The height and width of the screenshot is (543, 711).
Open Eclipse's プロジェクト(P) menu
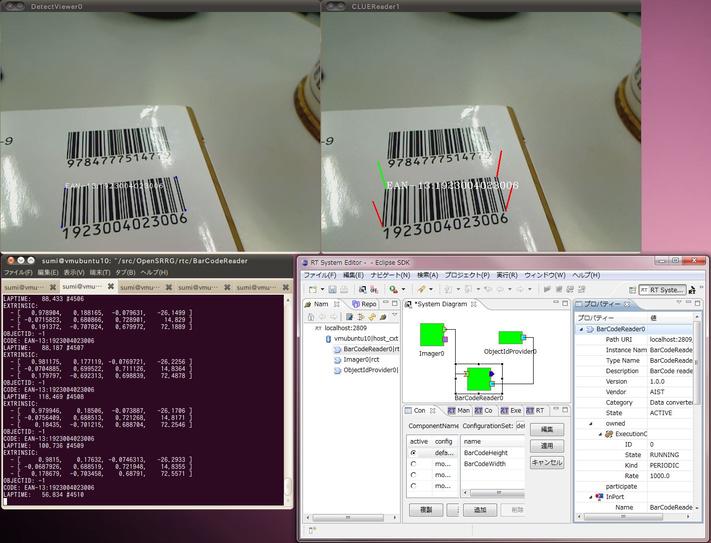(x=467, y=275)
